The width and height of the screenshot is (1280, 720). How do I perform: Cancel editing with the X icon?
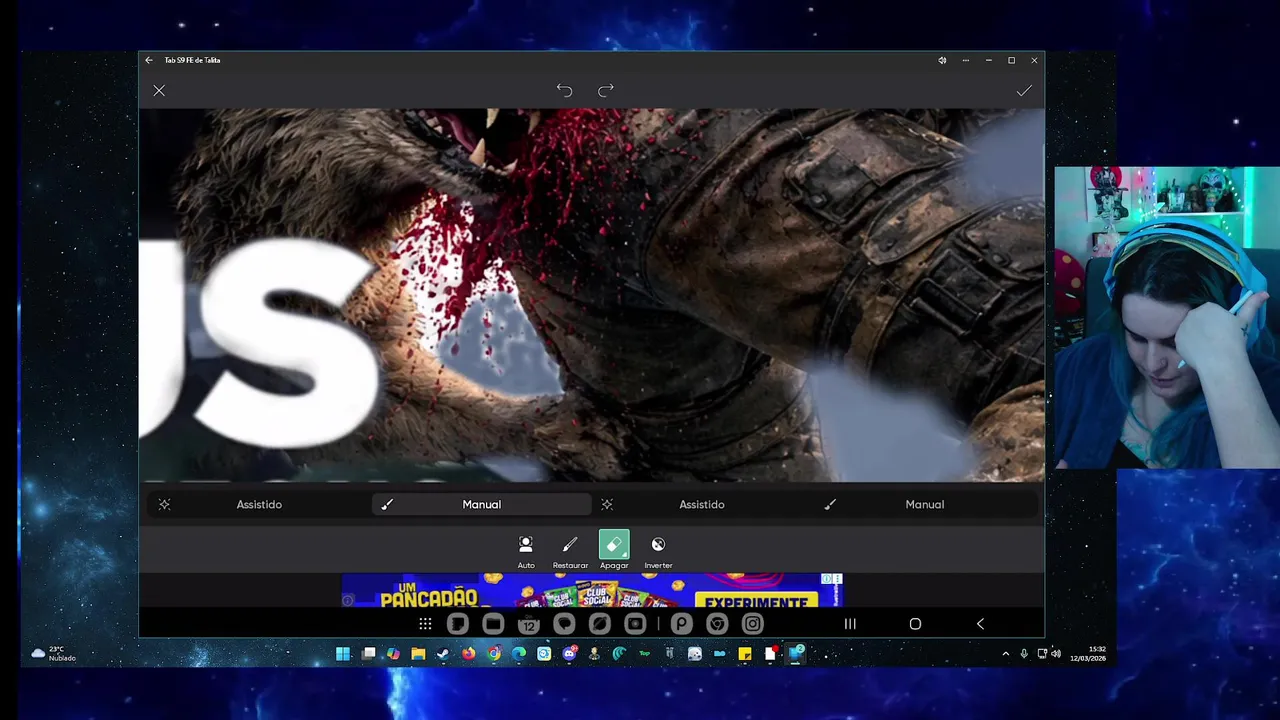159,91
